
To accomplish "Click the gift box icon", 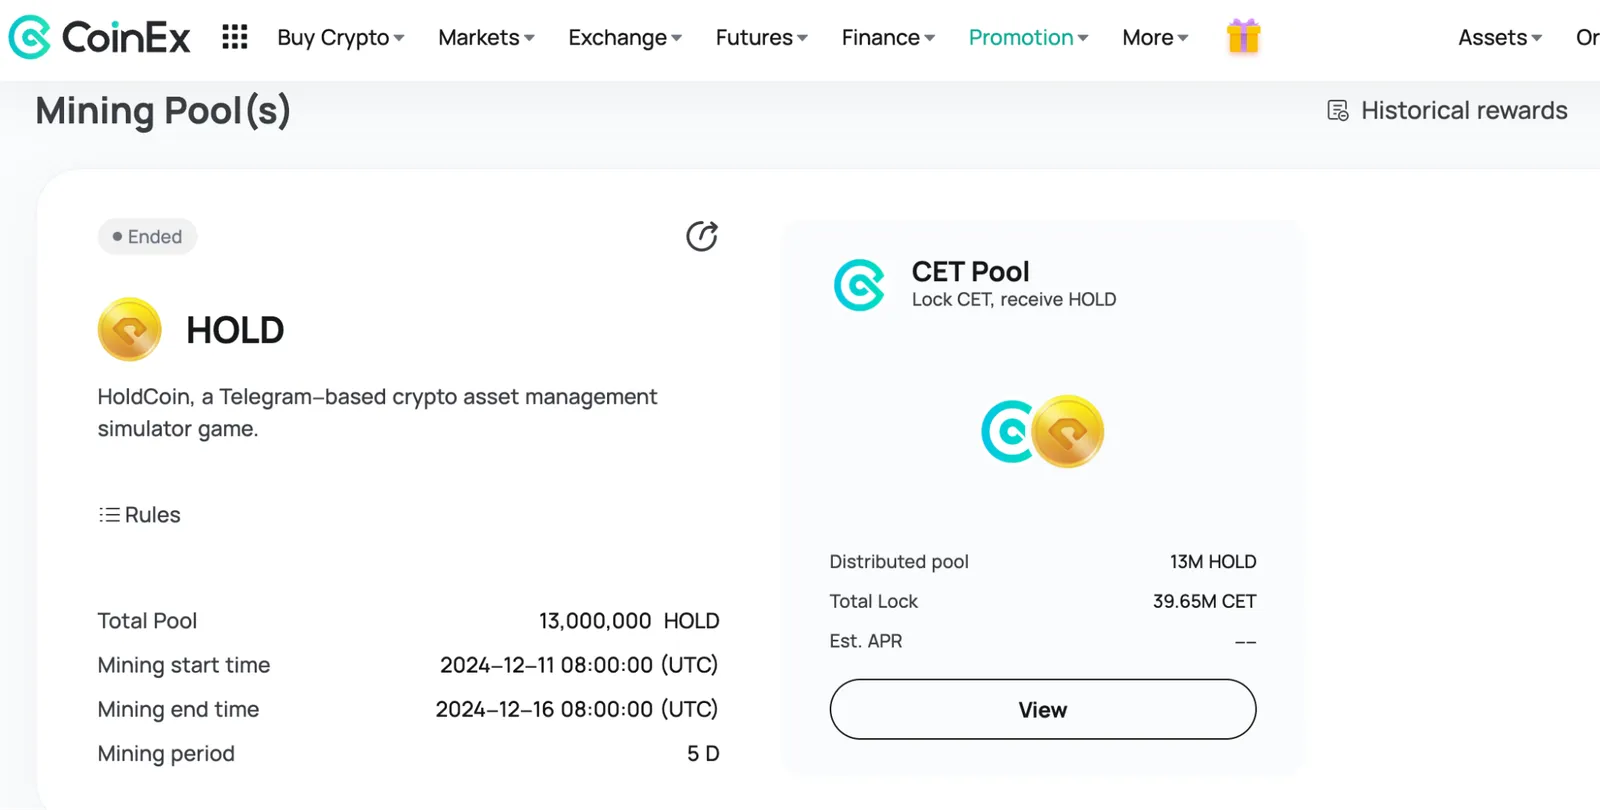I will click(1244, 37).
